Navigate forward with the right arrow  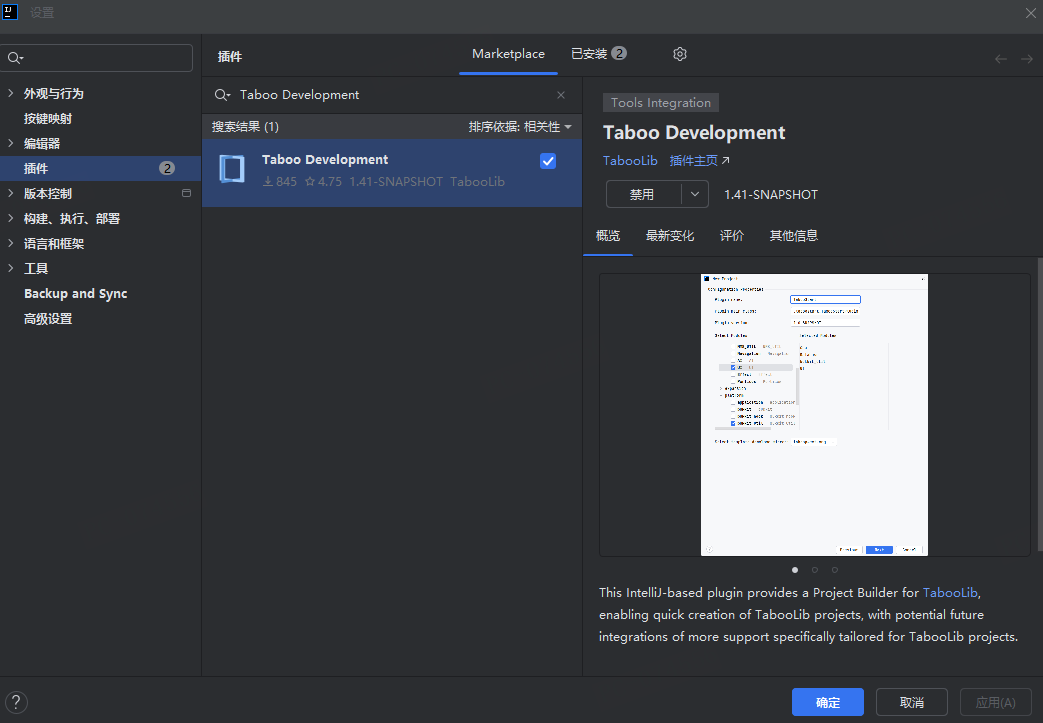[1027, 59]
